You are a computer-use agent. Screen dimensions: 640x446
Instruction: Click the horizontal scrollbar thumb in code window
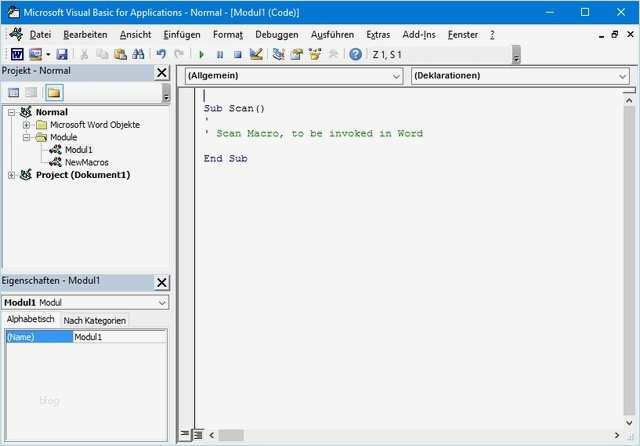point(231,435)
